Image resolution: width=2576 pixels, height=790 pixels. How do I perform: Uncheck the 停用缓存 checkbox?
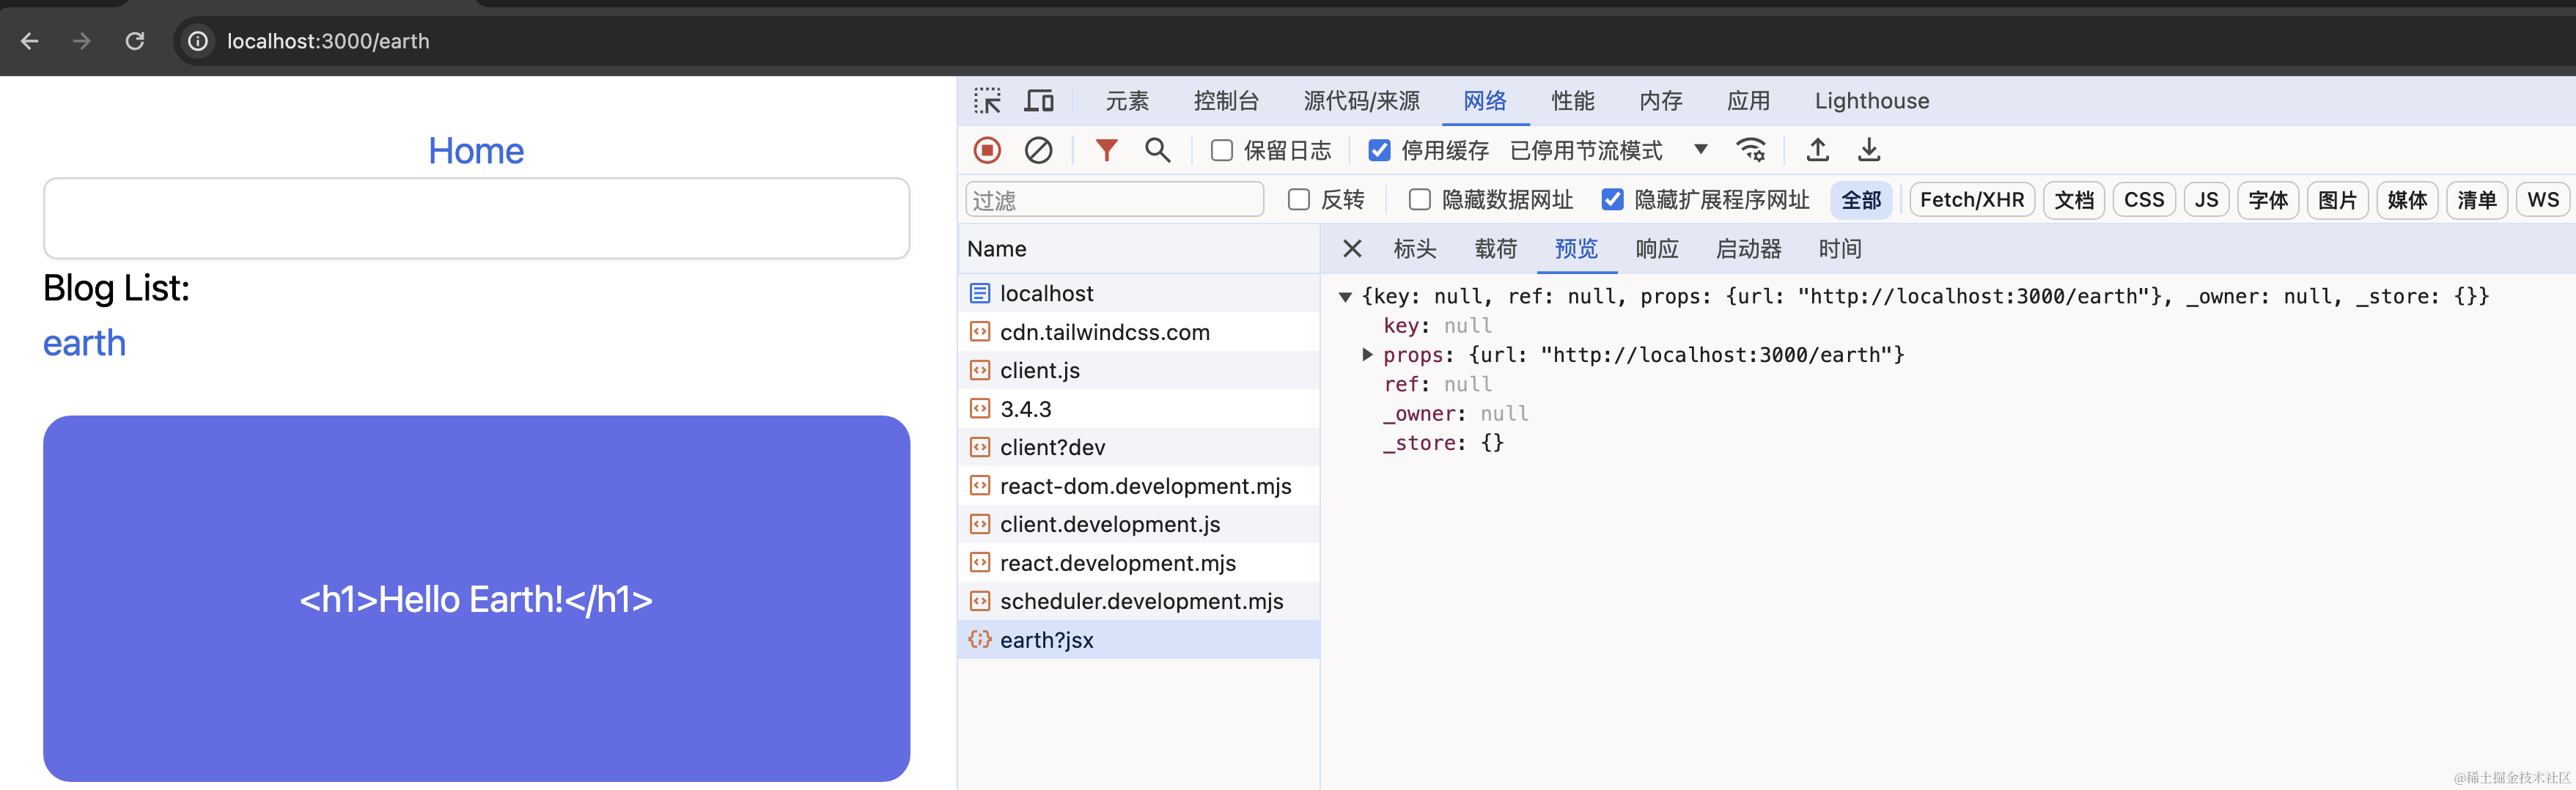(x=1379, y=150)
